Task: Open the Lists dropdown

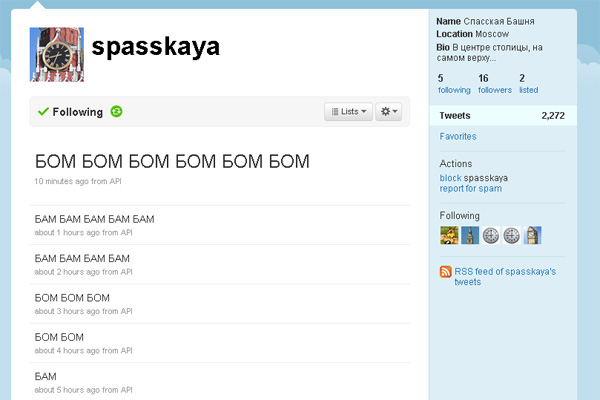Action: pos(348,111)
